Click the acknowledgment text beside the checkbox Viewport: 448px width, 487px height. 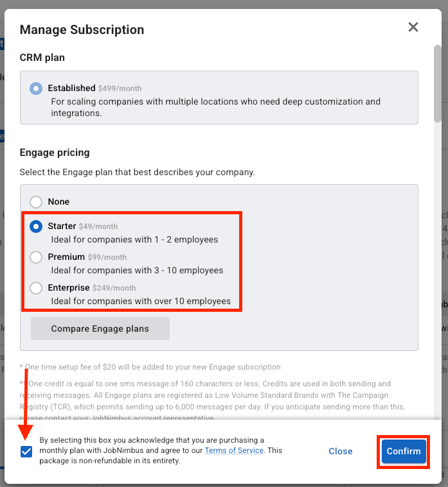pyautogui.click(x=161, y=450)
